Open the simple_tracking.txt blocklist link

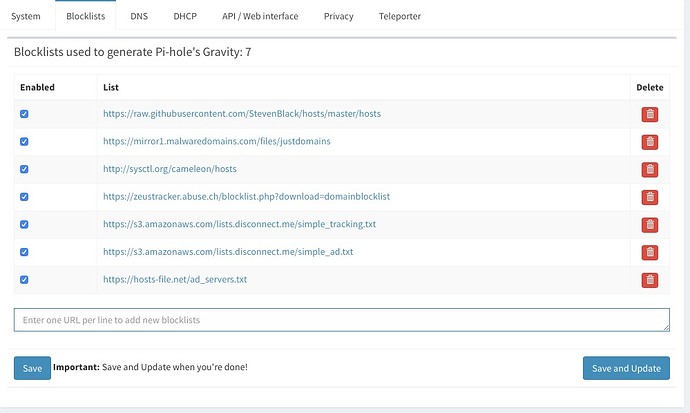237,225
